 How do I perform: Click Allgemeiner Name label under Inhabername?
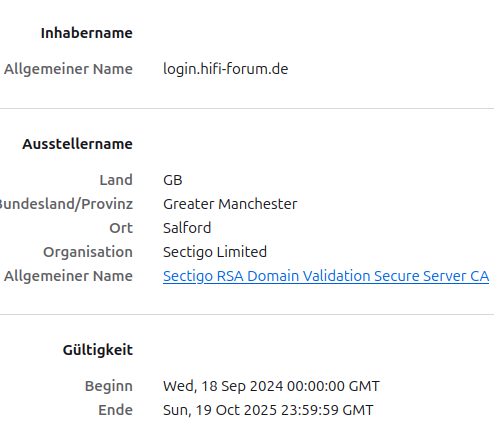click(68, 69)
